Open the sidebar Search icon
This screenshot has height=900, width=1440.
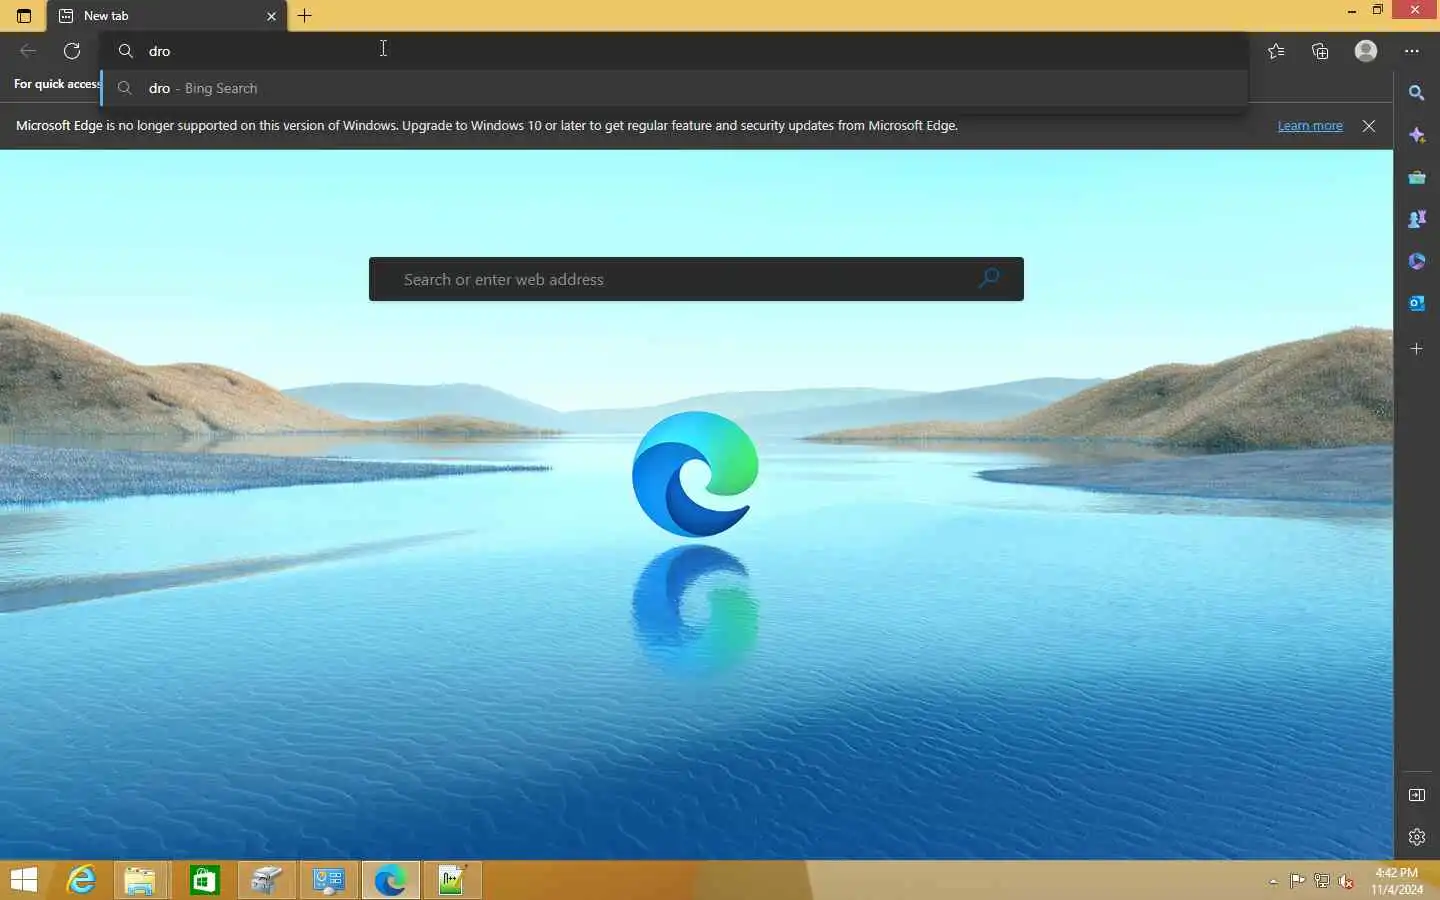[1417, 93]
